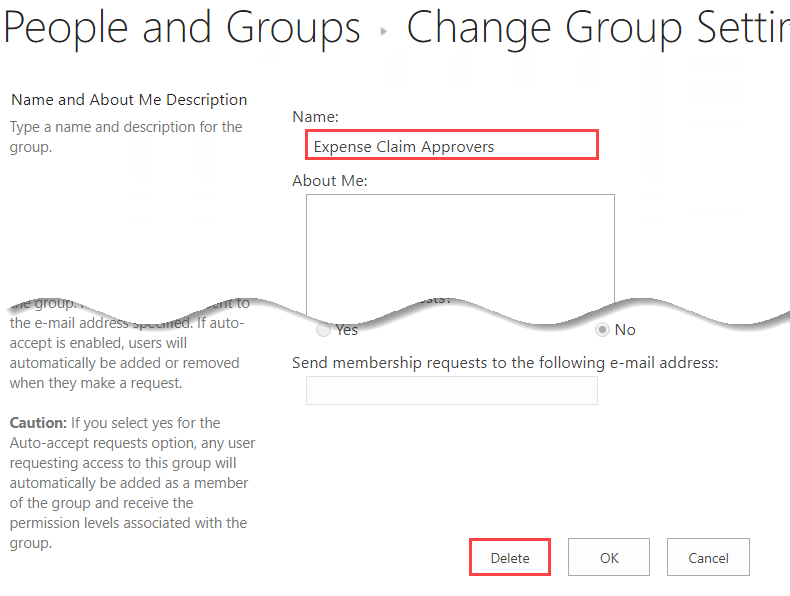This screenshot has width=790, height=596.
Task: Focus the About Me text area
Action: (x=460, y=250)
